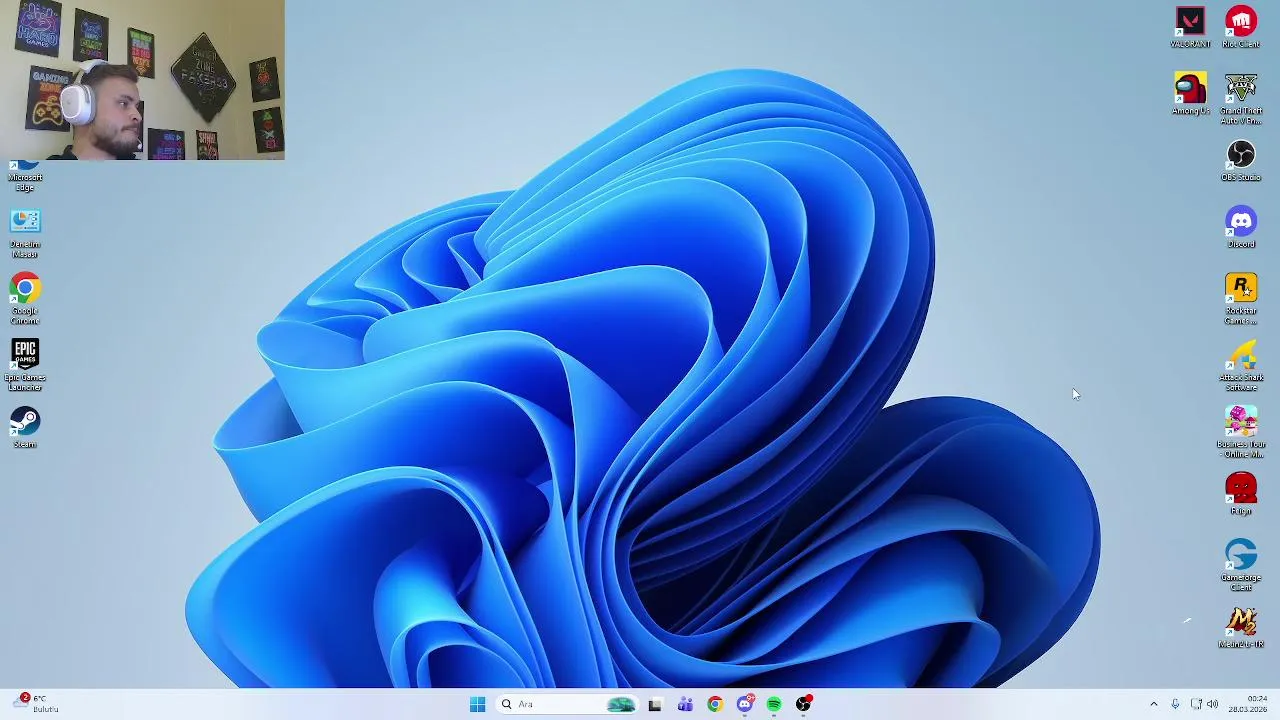Select Rockstar Games Launcher icon
Screen dimensions: 1280x720
pyautogui.click(x=1241, y=299)
